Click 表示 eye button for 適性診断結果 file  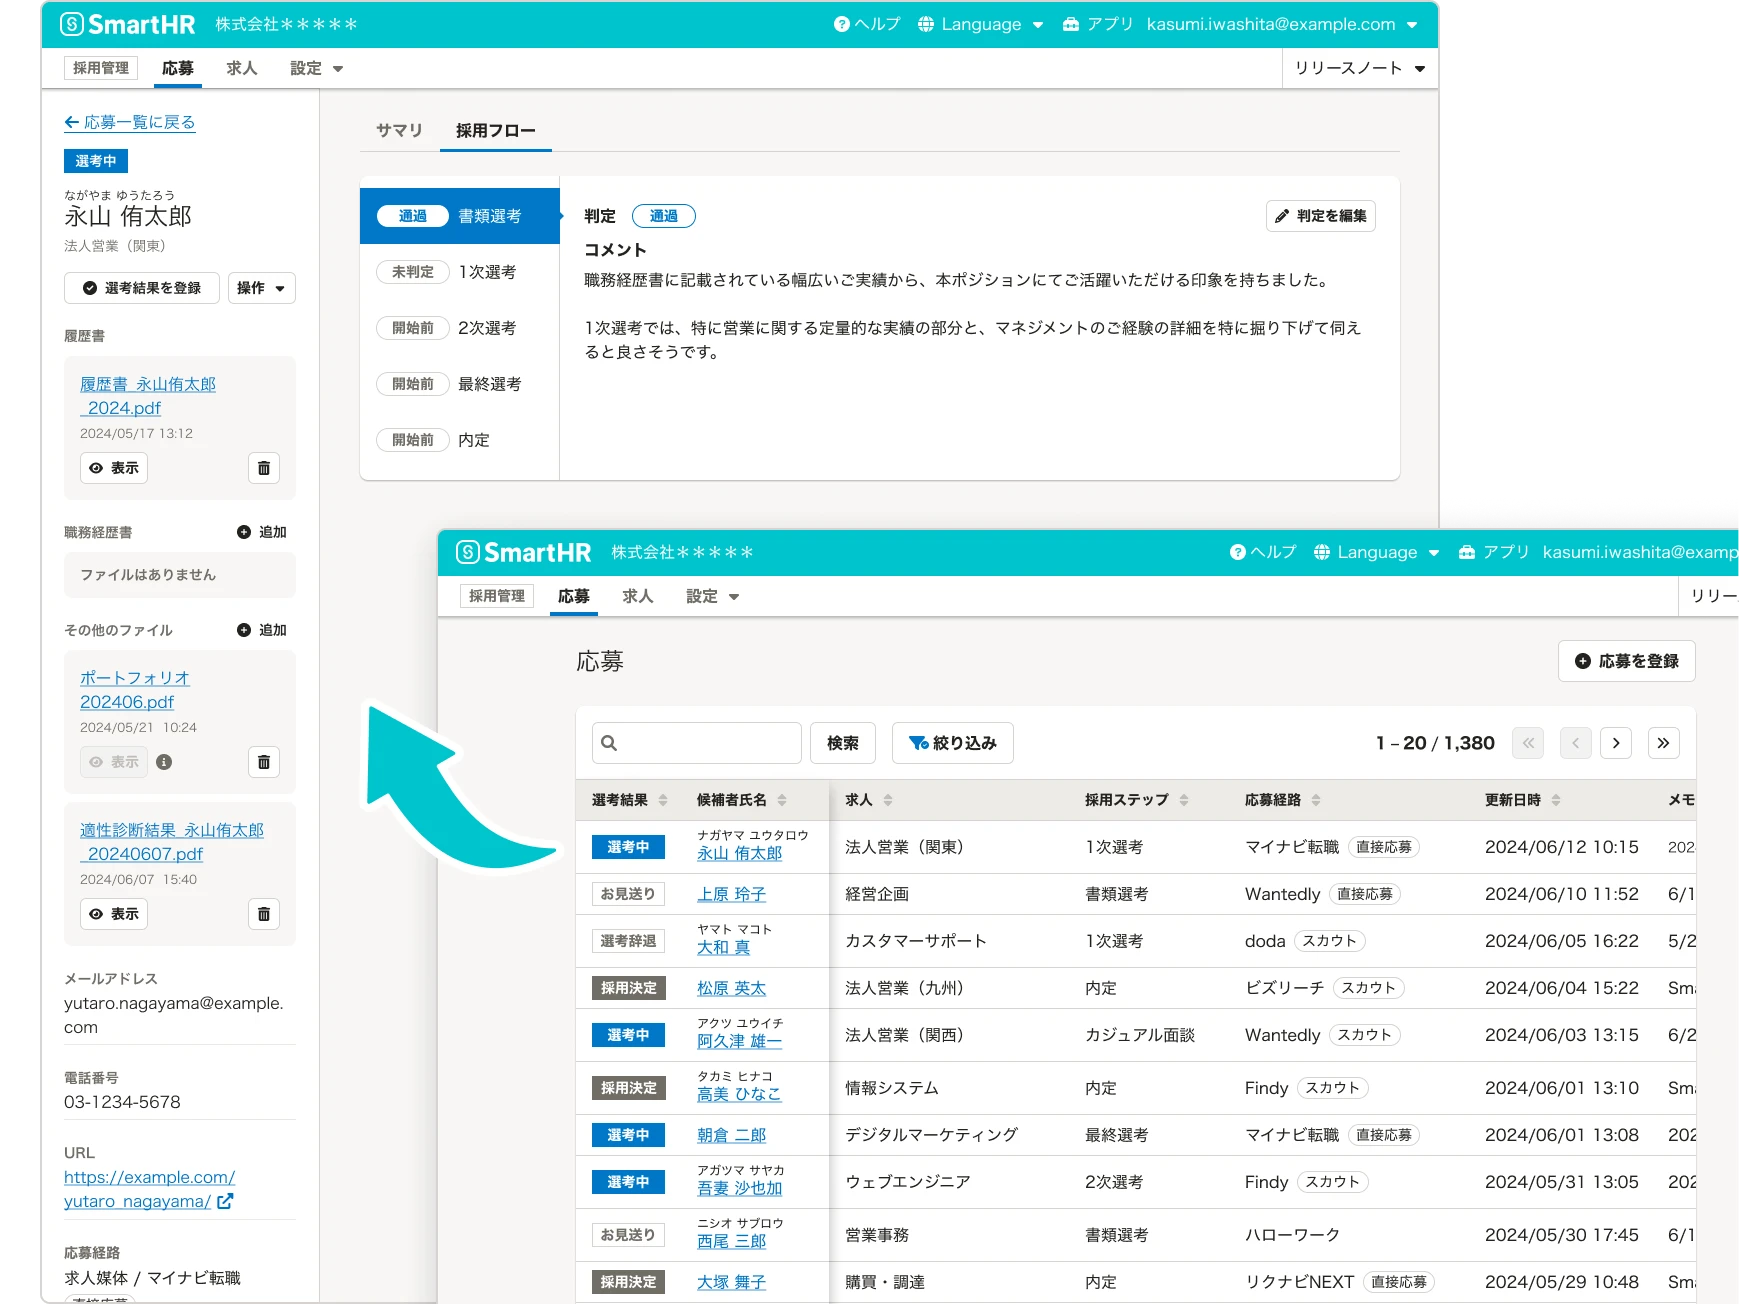coord(114,914)
